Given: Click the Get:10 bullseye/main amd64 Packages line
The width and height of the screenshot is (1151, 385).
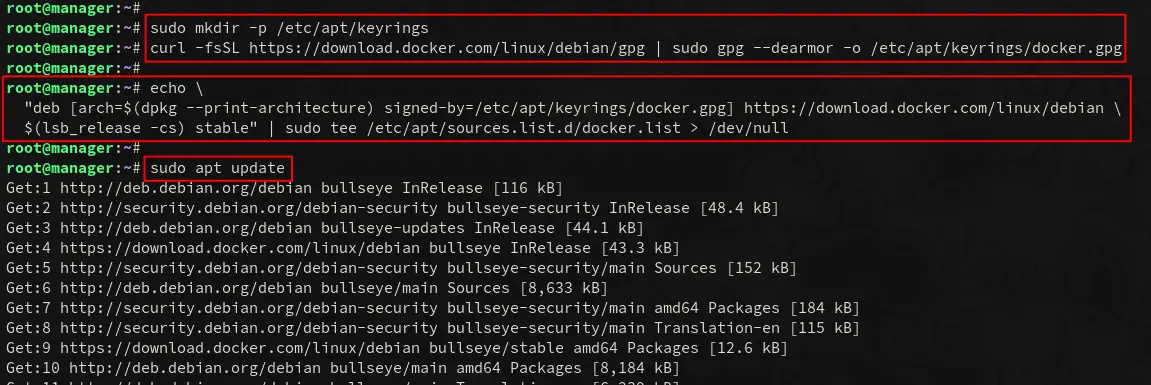Looking at the screenshot, I should tap(343, 367).
